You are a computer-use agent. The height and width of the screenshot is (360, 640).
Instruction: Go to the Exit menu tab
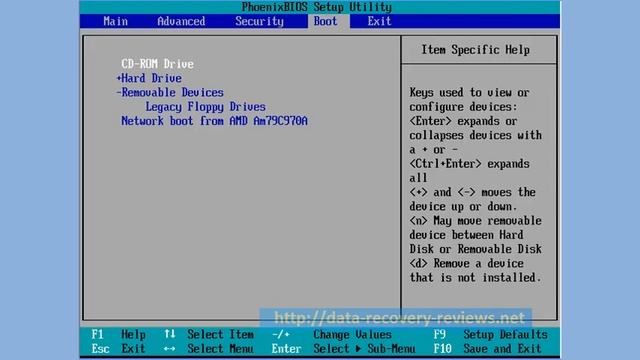coord(379,21)
